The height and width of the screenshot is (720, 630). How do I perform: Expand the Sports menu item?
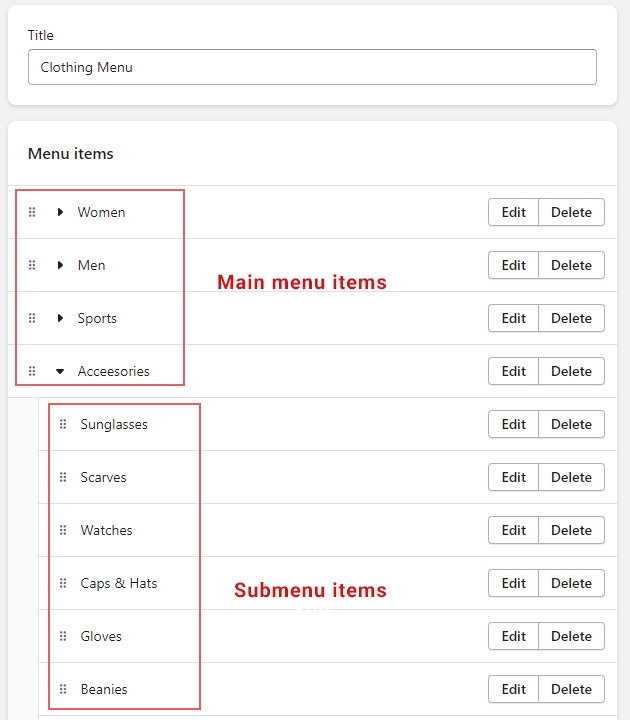(60, 318)
